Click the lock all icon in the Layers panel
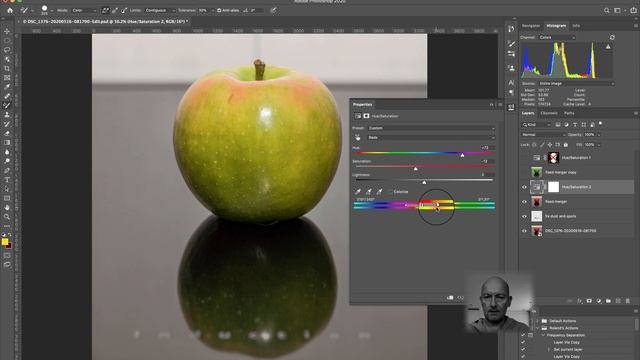 [565, 145]
